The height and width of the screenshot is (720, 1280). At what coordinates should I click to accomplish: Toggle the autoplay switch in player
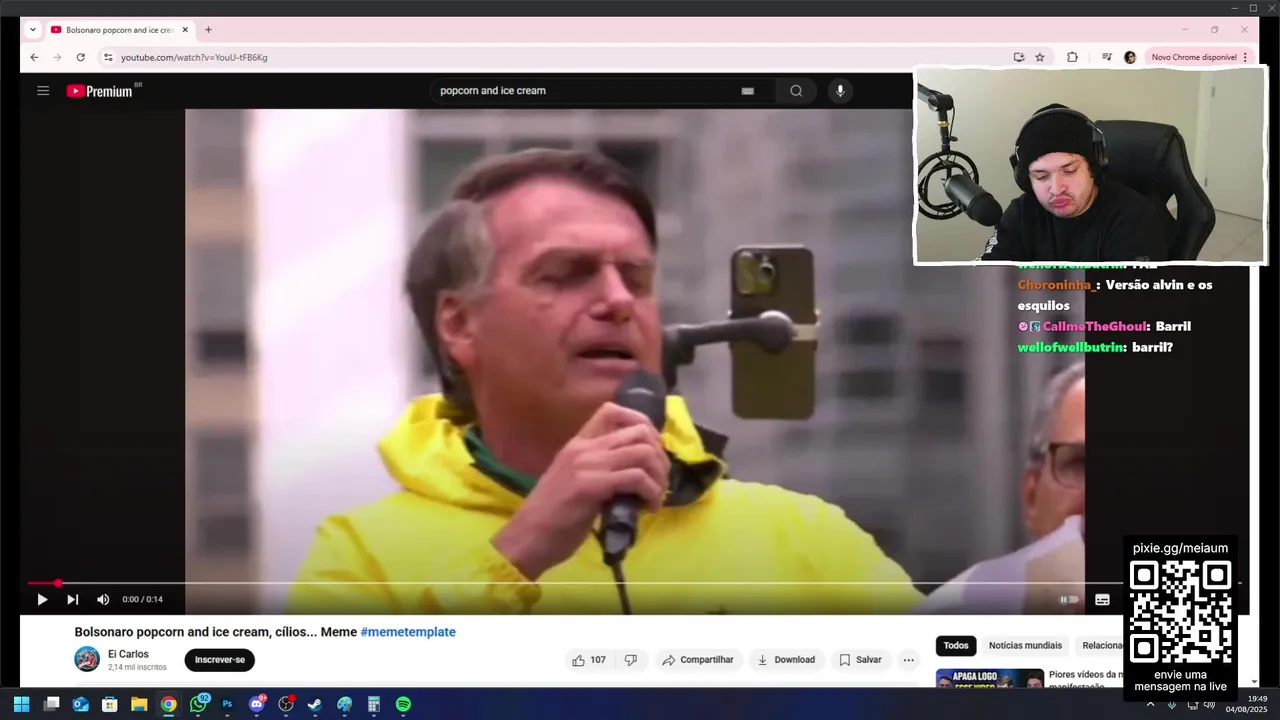(x=1070, y=600)
